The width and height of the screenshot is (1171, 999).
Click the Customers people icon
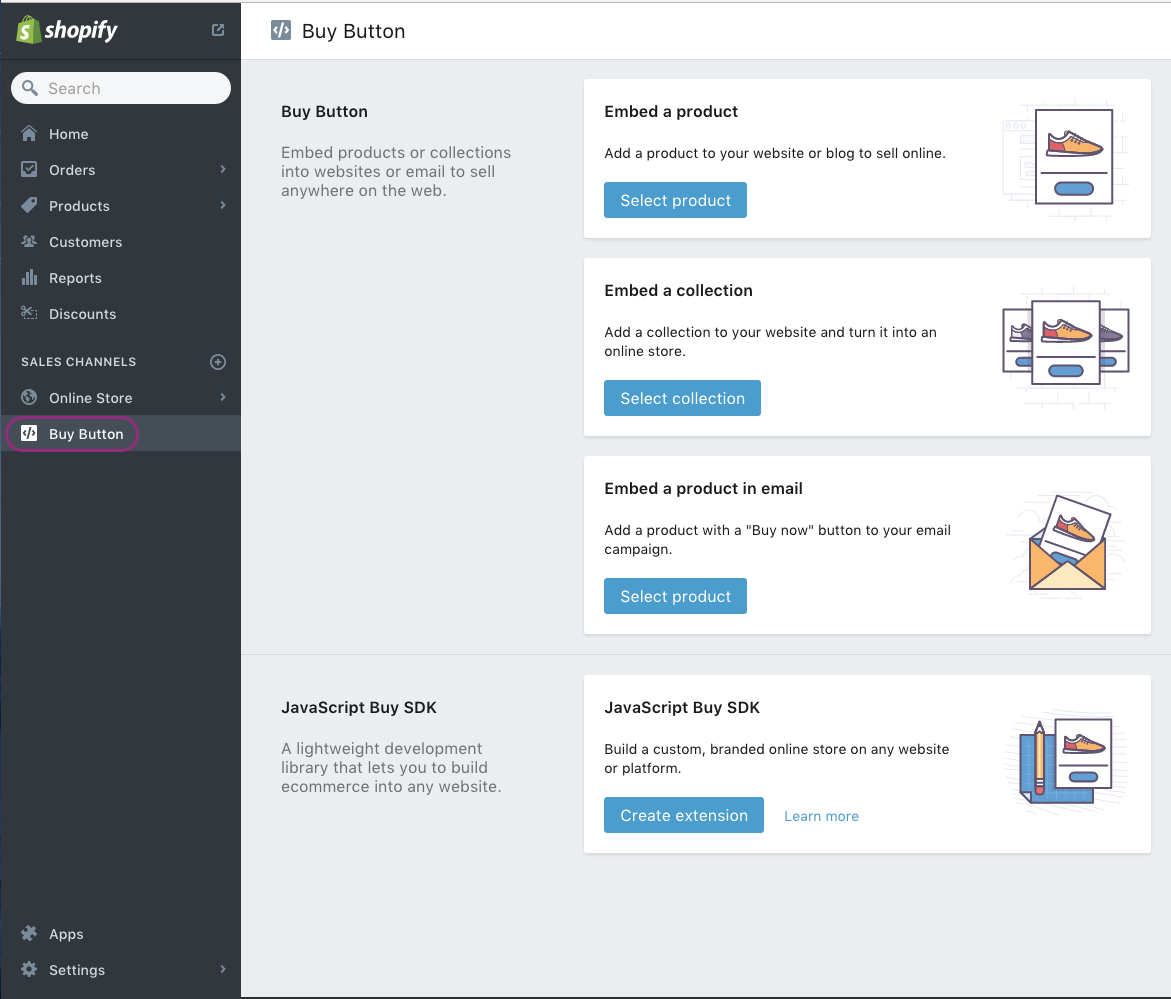pyautogui.click(x=29, y=241)
